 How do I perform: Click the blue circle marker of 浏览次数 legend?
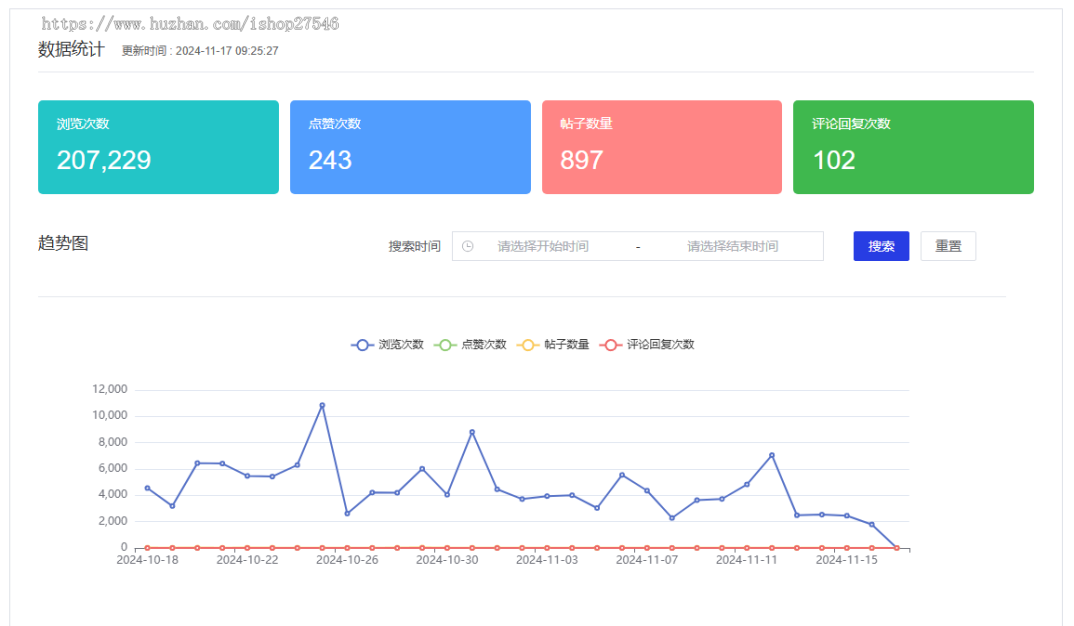coord(360,344)
